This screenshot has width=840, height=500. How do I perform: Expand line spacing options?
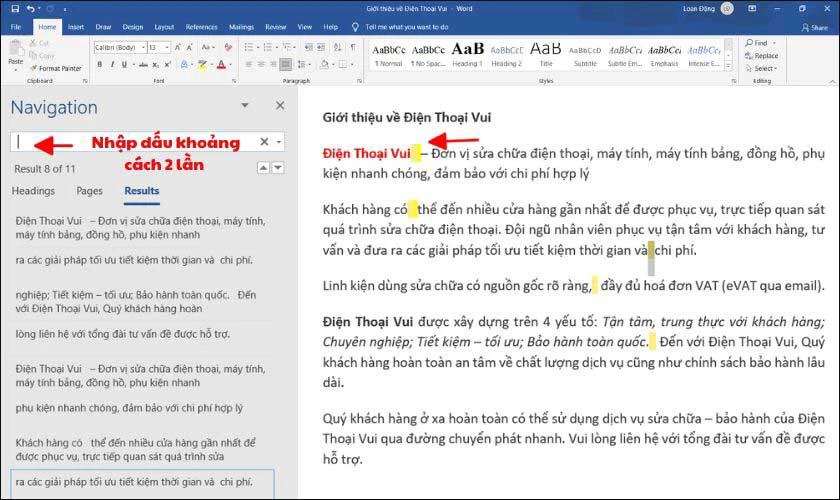304,64
